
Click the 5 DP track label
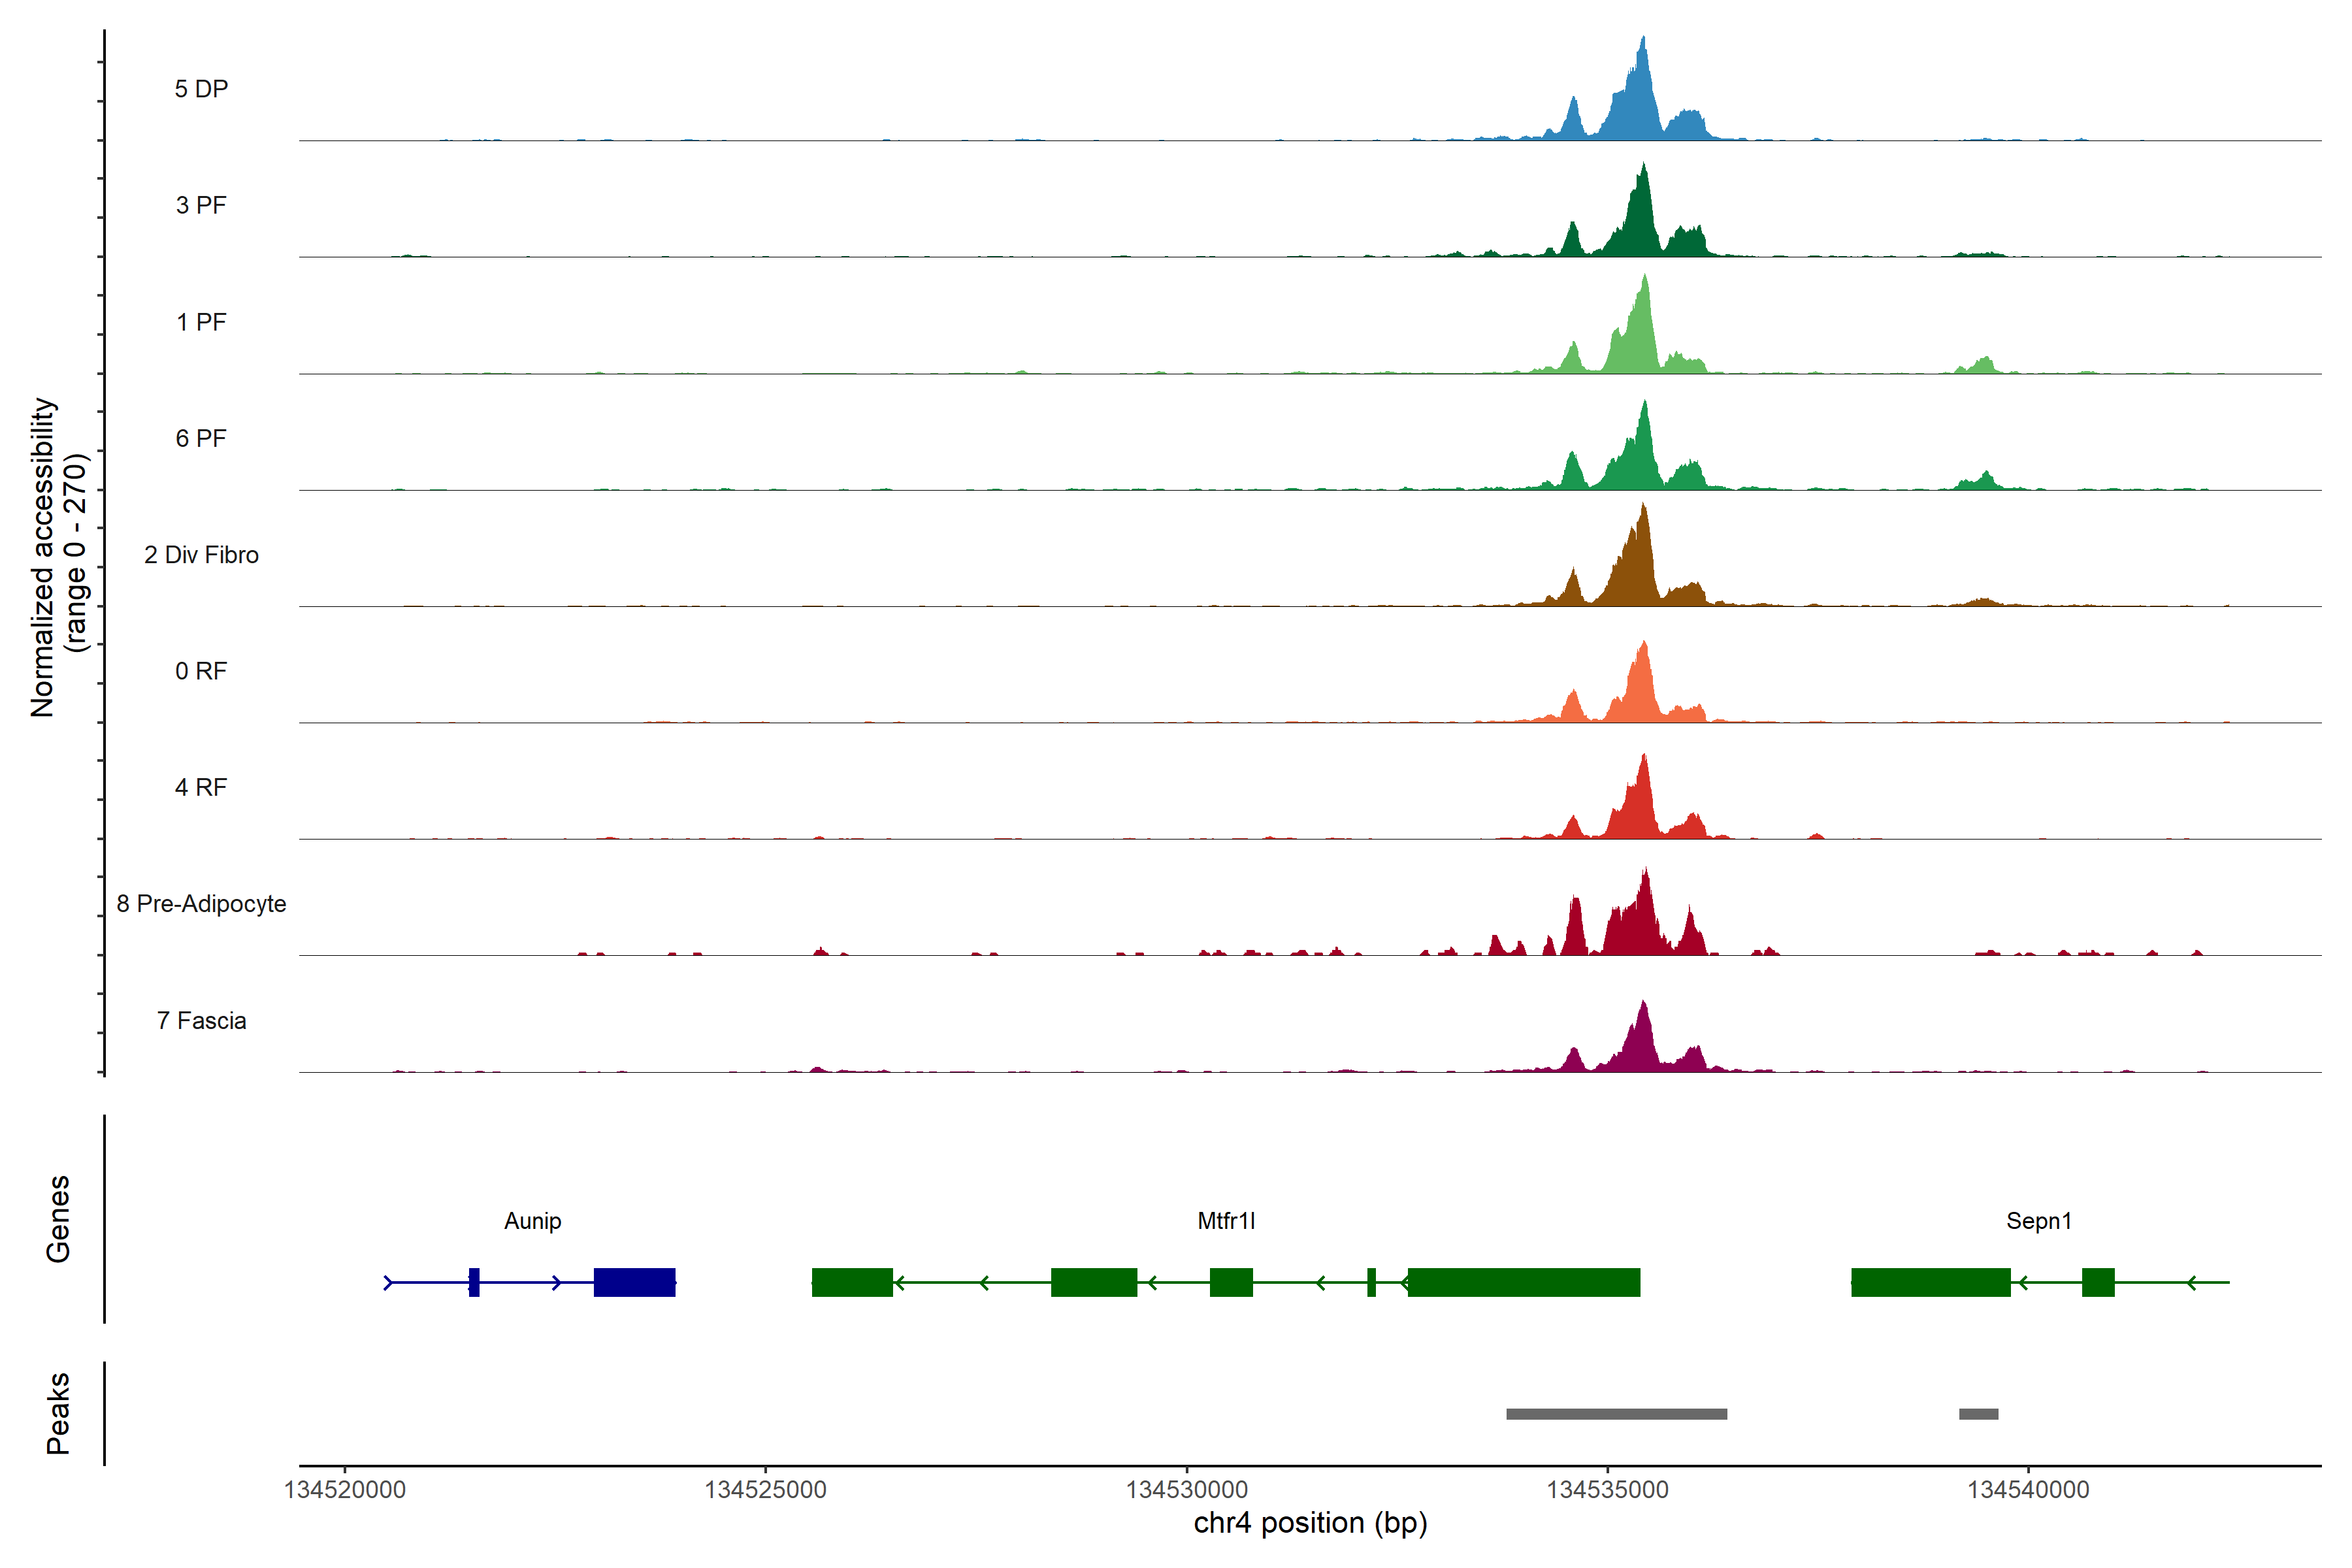pos(201,89)
